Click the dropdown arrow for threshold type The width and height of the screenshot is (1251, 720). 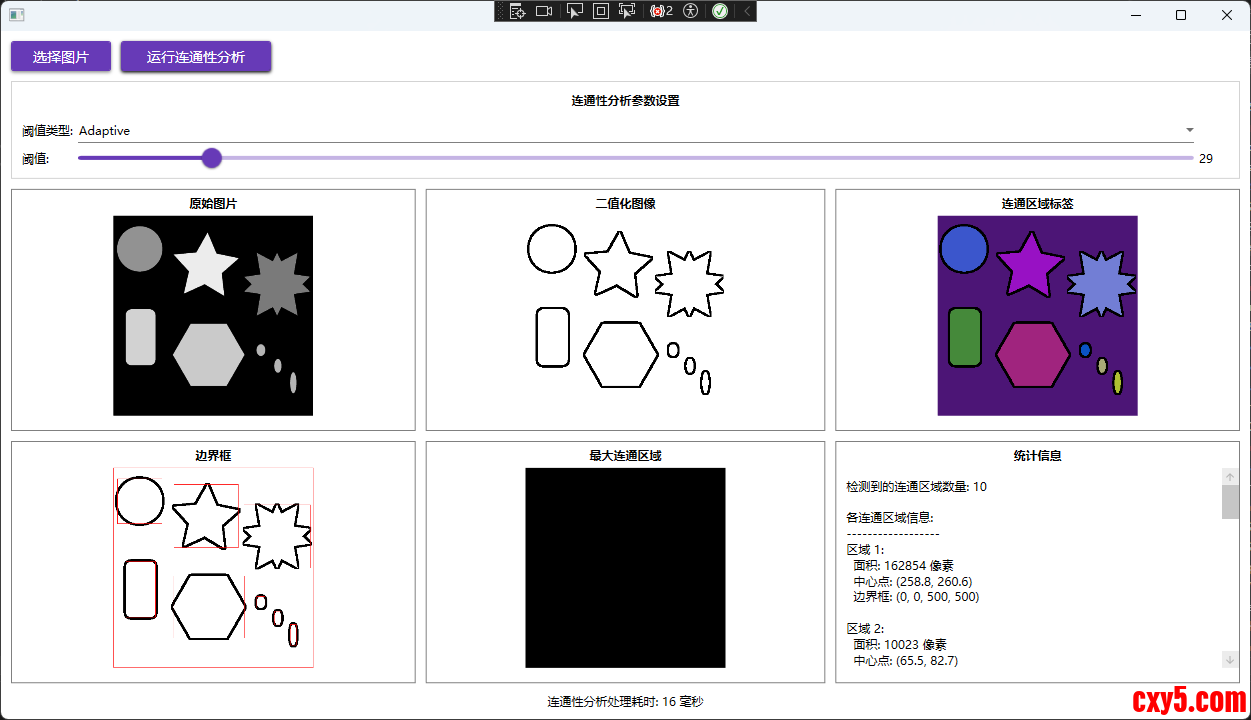1189,131
